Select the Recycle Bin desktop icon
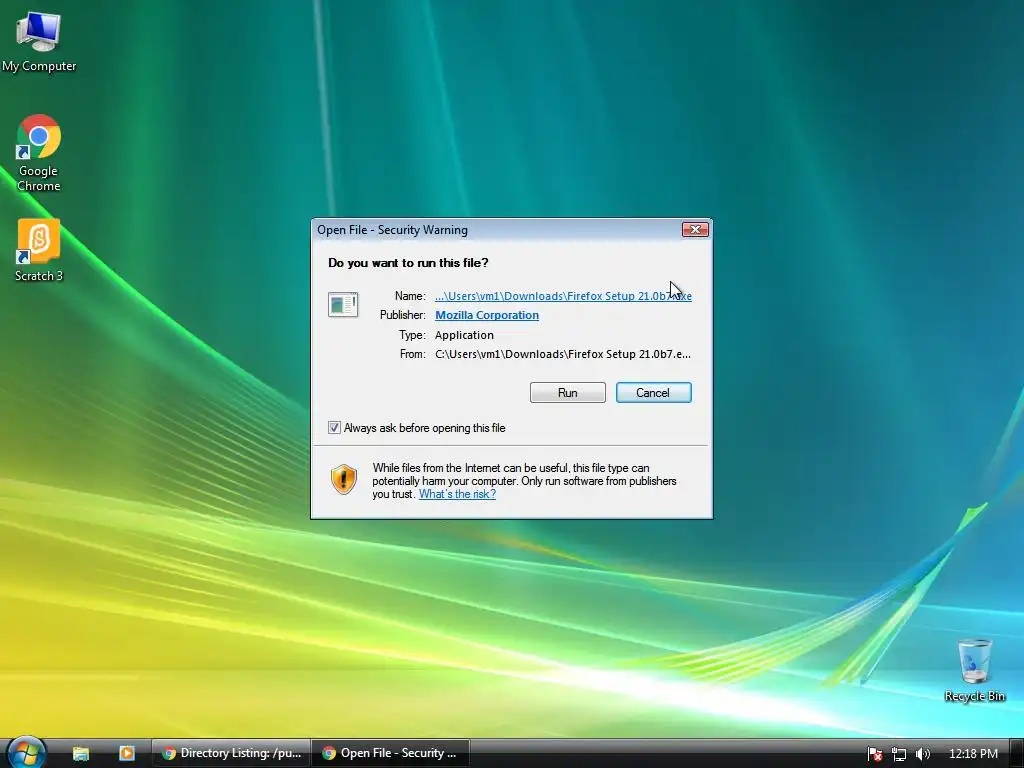The width and height of the screenshot is (1024, 768). pos(974,669)
